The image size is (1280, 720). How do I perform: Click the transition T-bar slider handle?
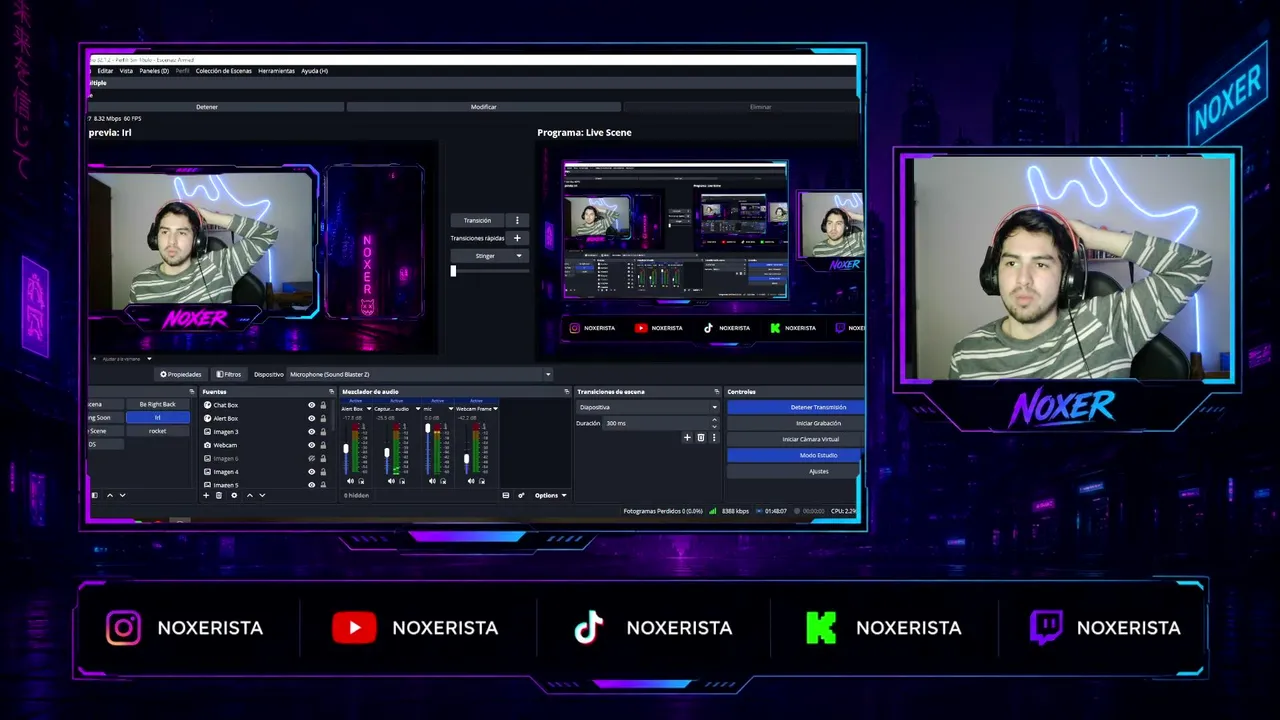(x=453, y=271)
